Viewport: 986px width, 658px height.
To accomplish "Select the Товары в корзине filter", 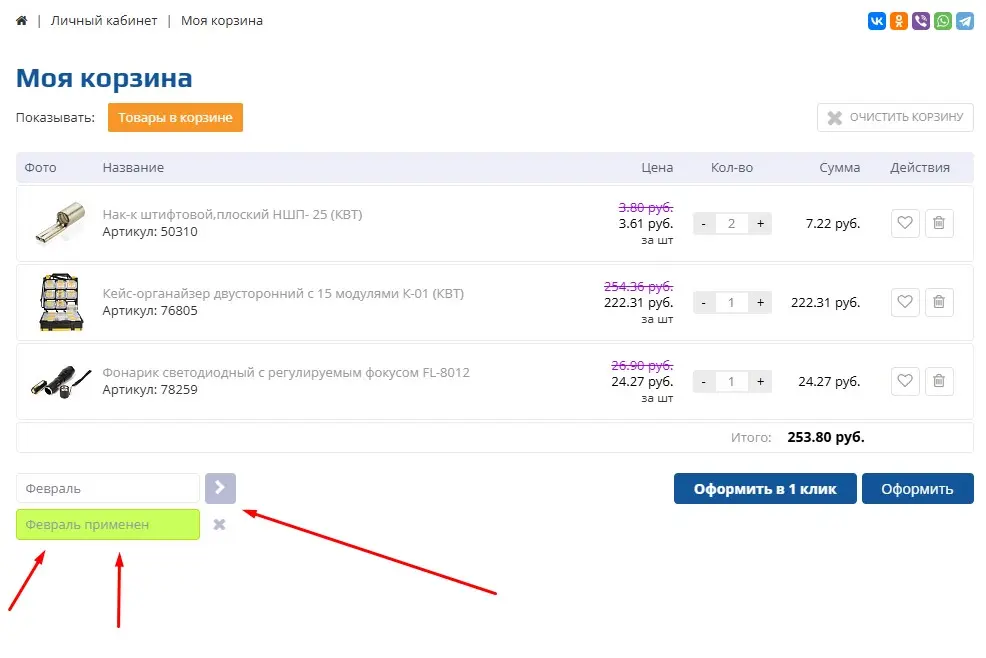I will click(175, 118).
